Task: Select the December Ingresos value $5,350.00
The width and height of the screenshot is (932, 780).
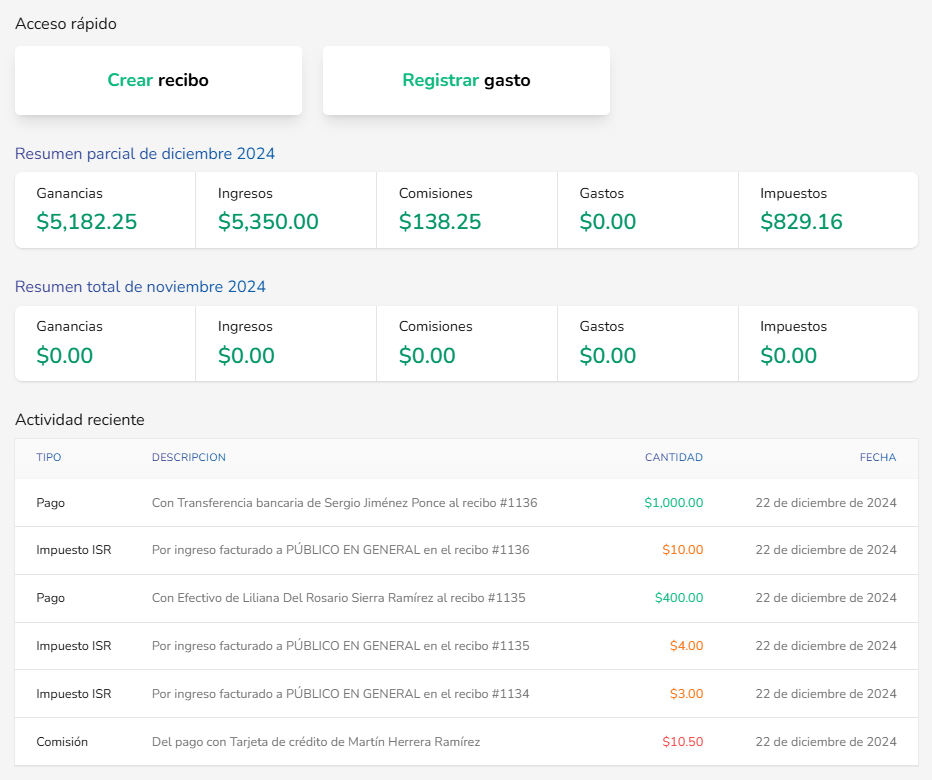Action: click(268, 222)
